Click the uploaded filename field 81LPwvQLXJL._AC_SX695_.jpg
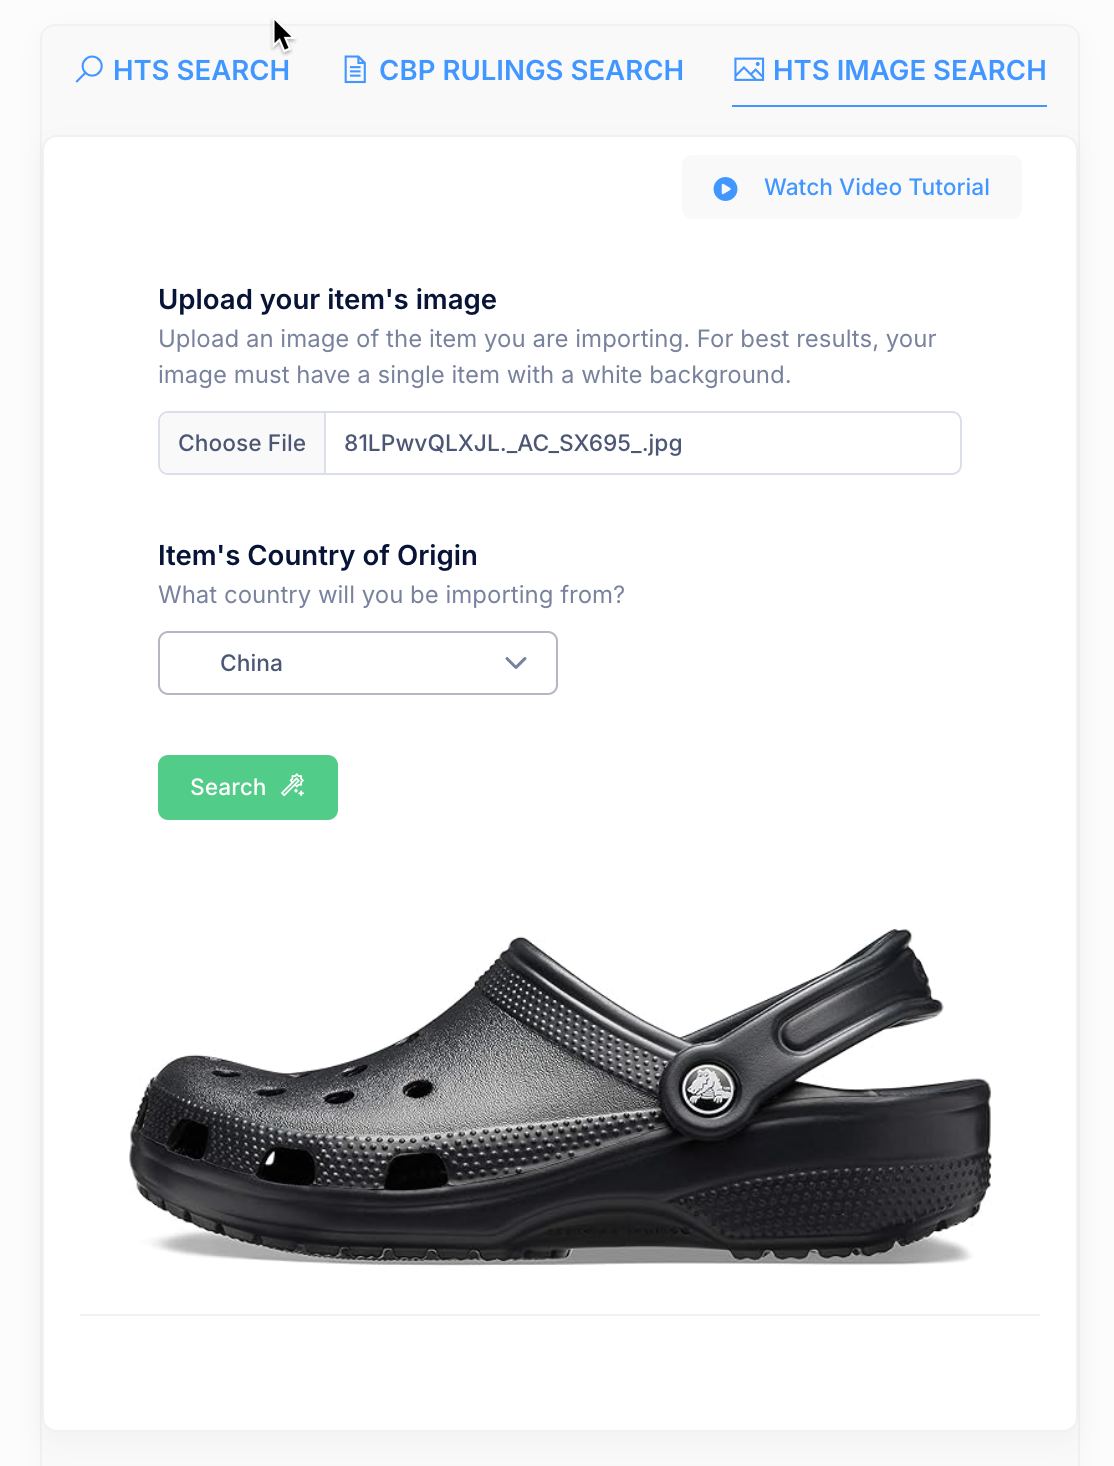The height and width of the screenshot is (1466, 1114). point(643,443)
